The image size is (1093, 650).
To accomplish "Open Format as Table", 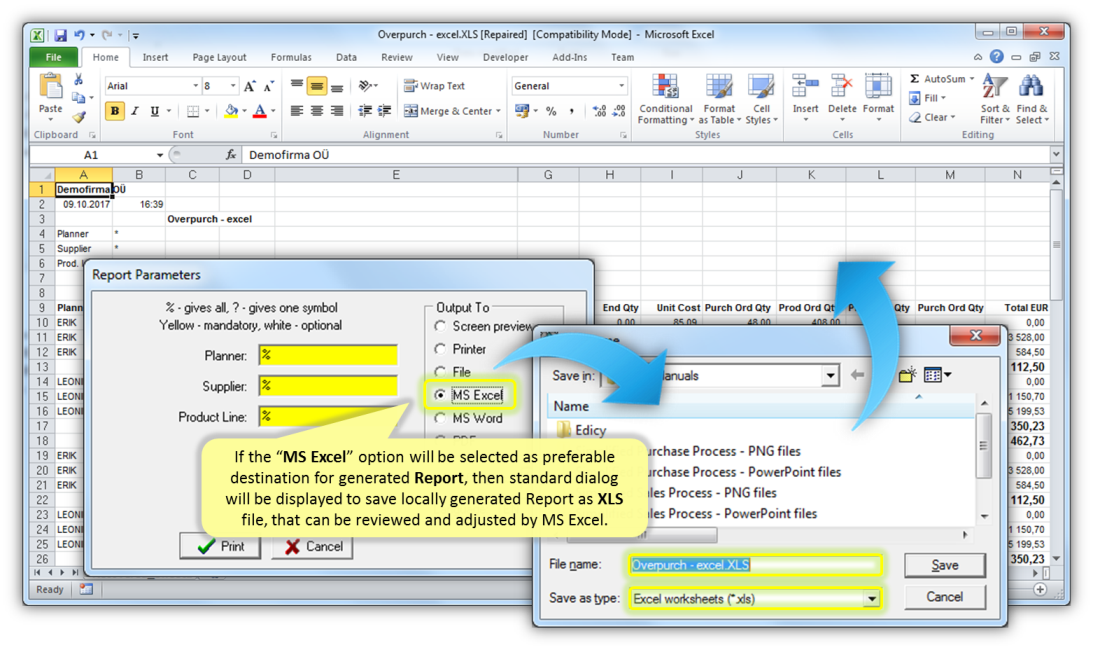I will coord(719,100).
